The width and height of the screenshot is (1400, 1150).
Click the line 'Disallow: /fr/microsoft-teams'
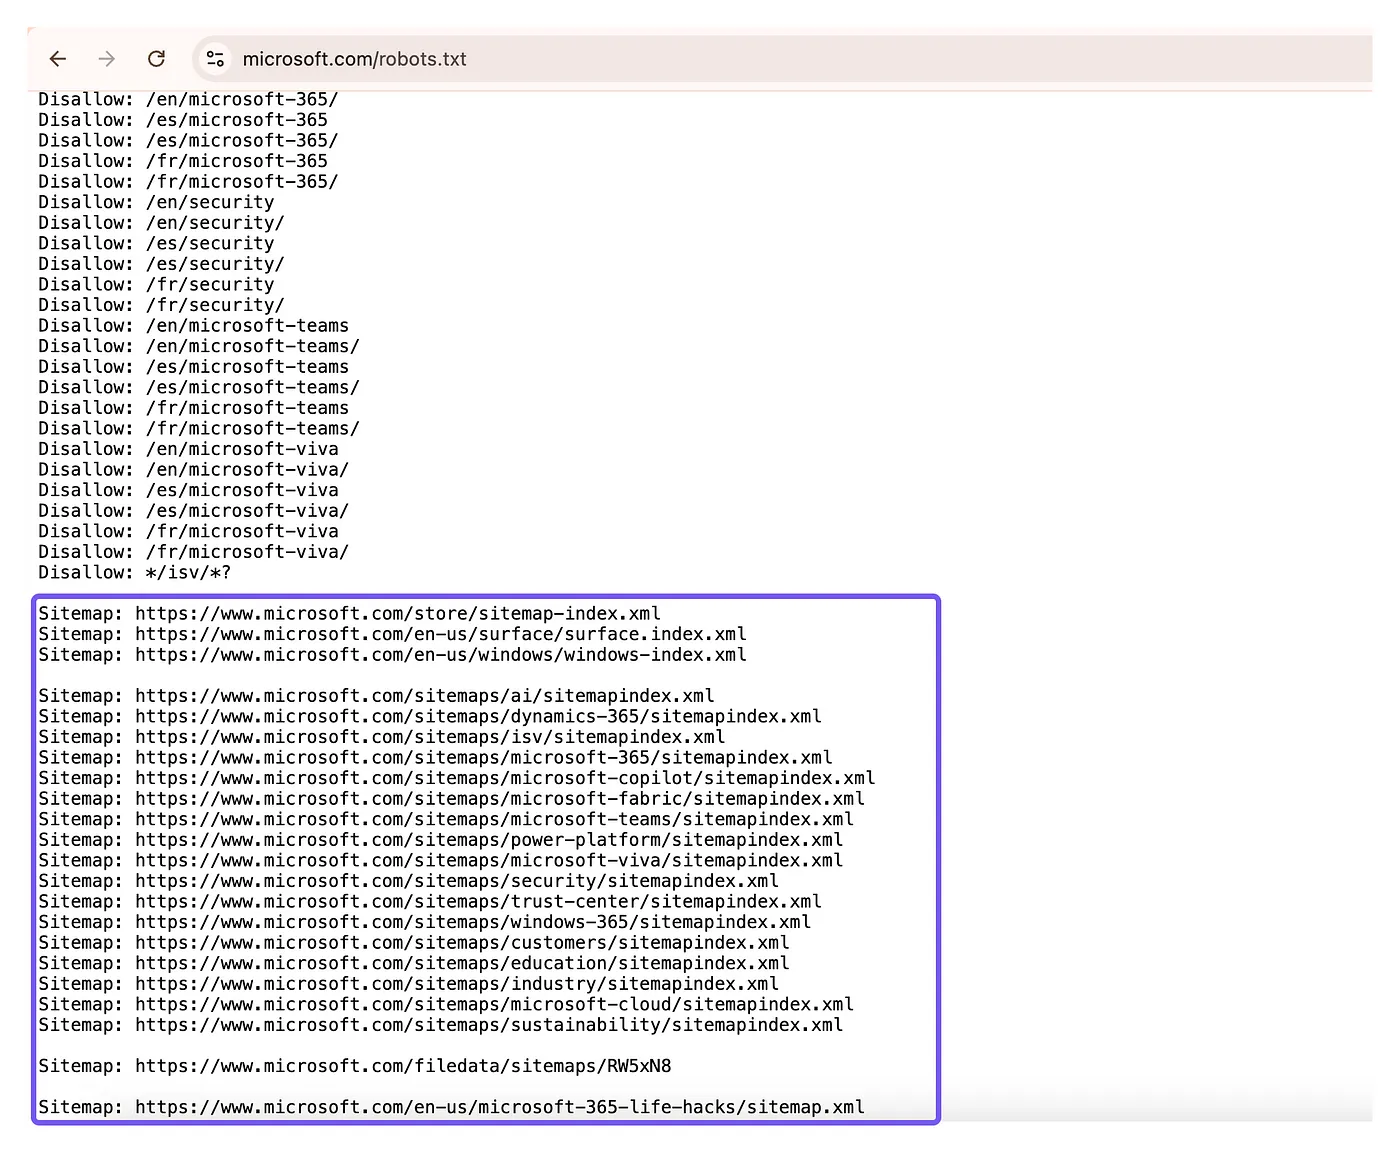[194, 408]
